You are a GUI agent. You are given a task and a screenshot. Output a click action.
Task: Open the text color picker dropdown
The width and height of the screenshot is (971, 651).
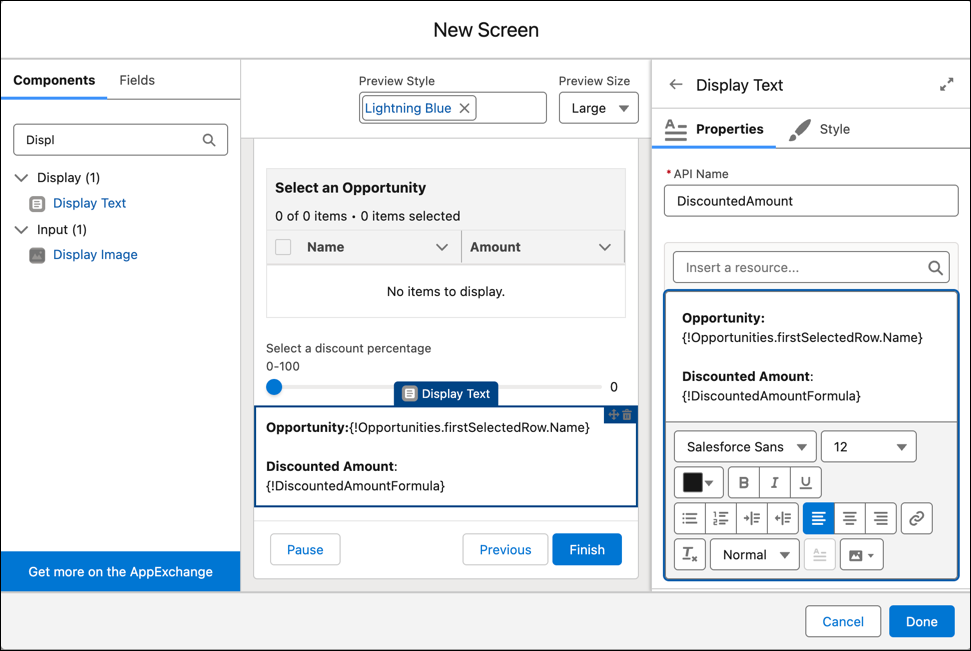click(x=699, y=483)
